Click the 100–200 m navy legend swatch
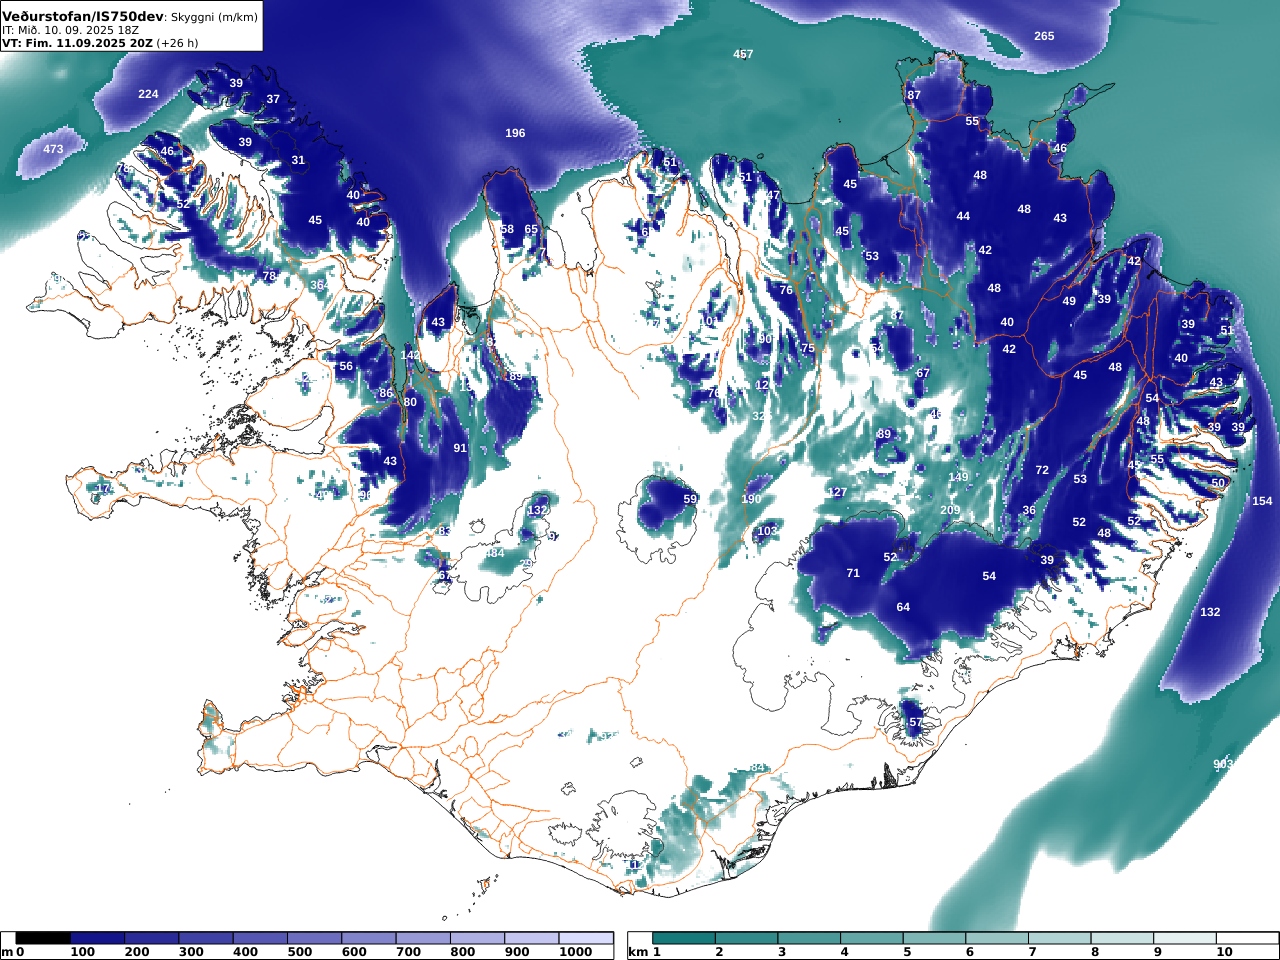Screen dimensions: 1280x960 click(98, 938)
